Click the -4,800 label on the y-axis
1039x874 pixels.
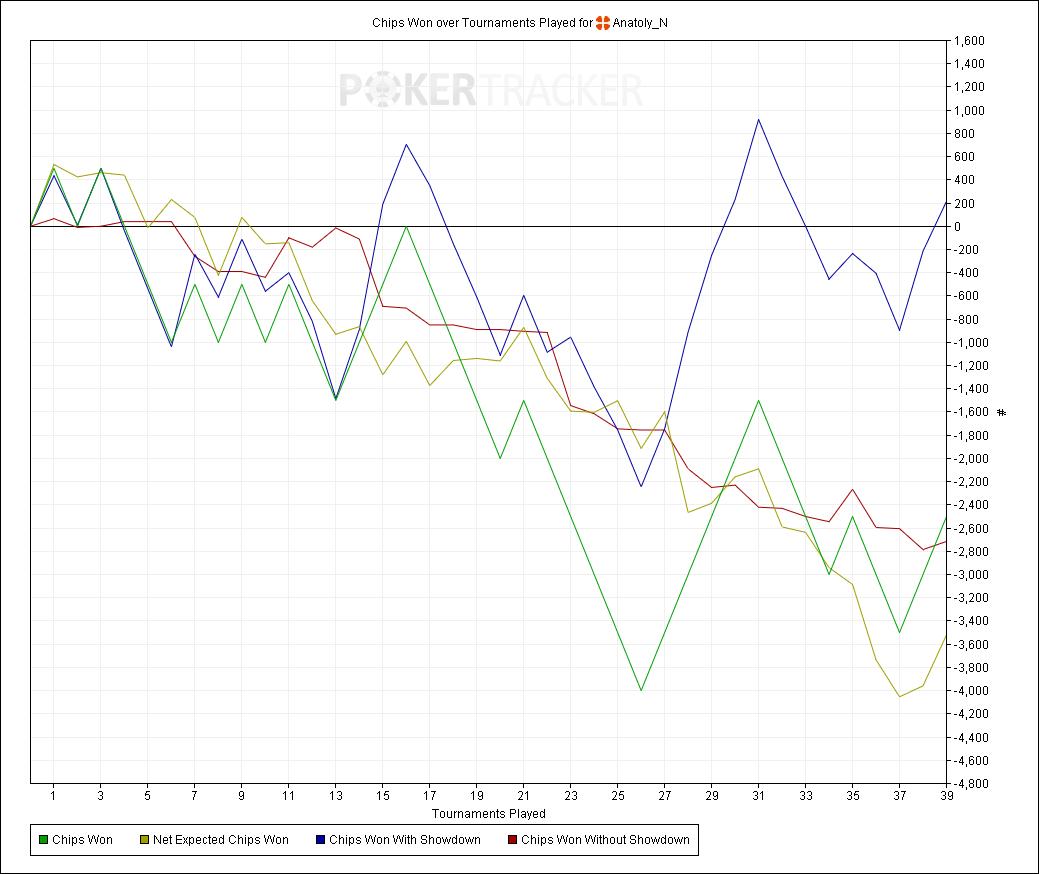tap(970, 784)
